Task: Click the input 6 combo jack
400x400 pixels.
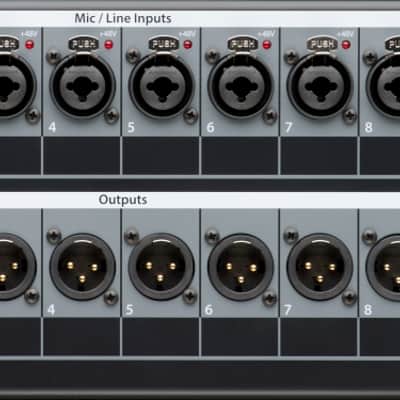Action: tap(241, 86)
